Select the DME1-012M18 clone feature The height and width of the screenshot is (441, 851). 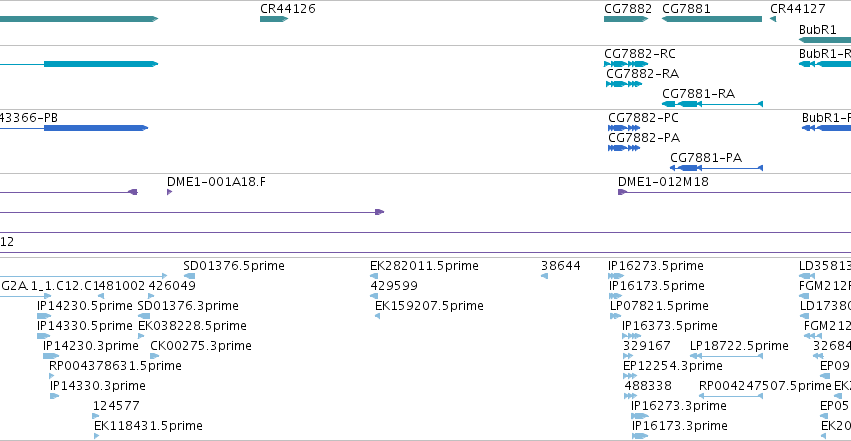[734, 191]
